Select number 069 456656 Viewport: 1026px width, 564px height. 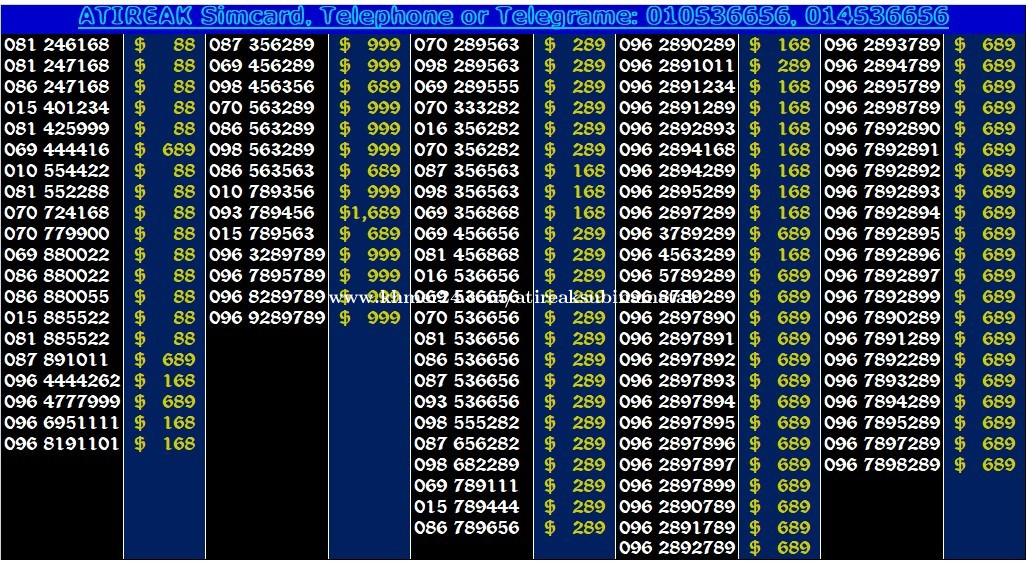click(467, 234)
